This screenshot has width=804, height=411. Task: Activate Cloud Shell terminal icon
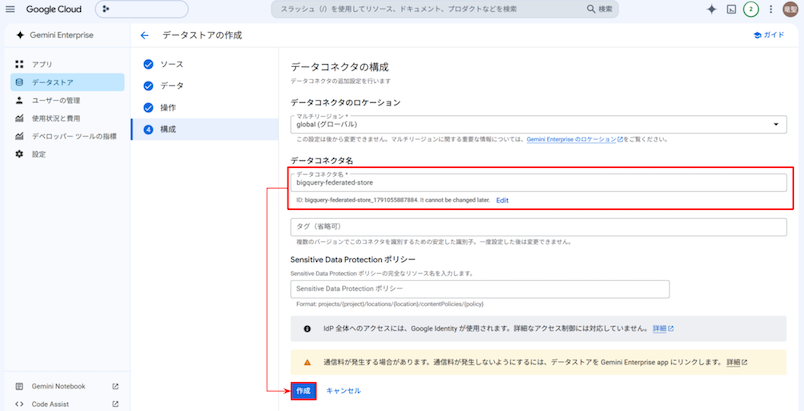[732, 9]
